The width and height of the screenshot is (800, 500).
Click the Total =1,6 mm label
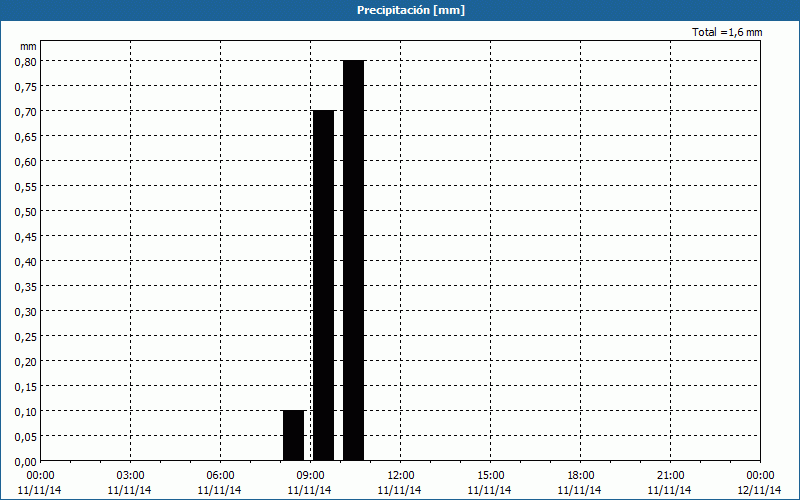[727, 32]
